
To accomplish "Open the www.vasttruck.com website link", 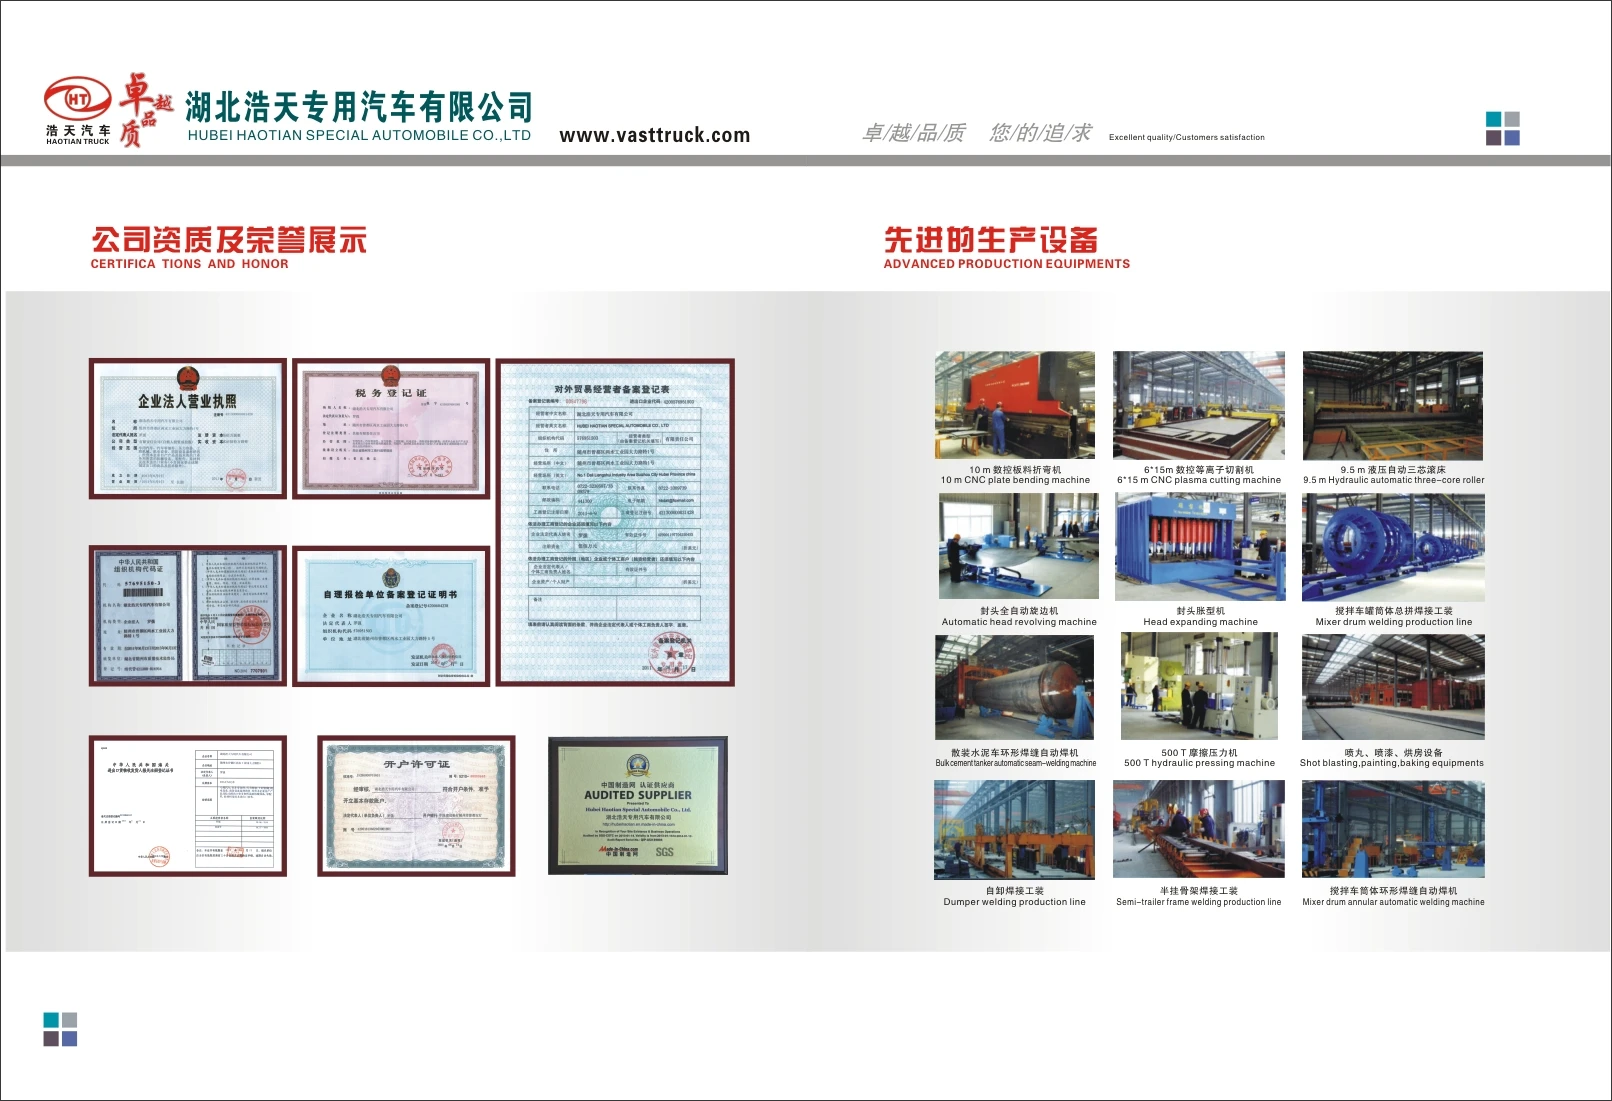I will coord(654,136).
